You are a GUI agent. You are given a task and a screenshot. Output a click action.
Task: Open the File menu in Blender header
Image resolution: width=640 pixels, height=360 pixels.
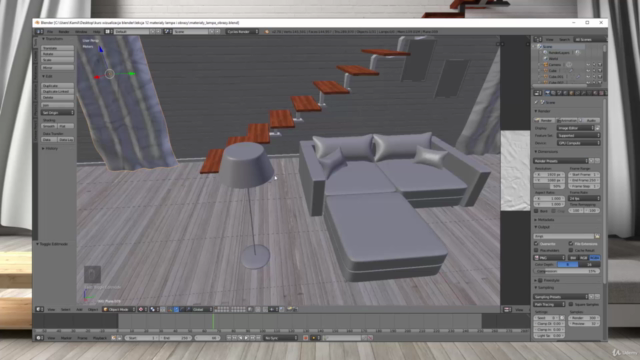[x=50, y=31]
